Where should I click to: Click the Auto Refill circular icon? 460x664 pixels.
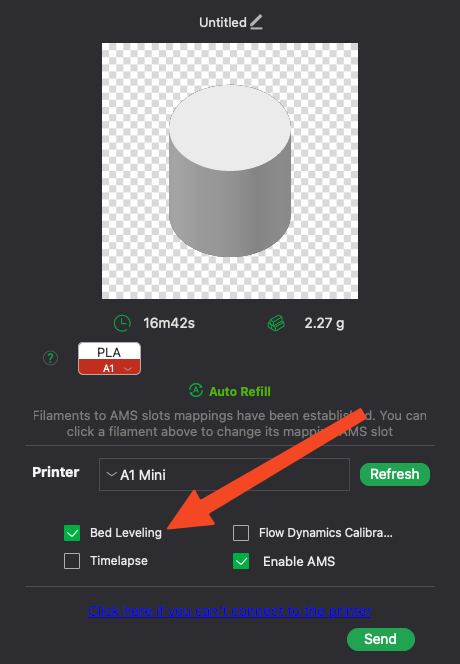[196, 390]
